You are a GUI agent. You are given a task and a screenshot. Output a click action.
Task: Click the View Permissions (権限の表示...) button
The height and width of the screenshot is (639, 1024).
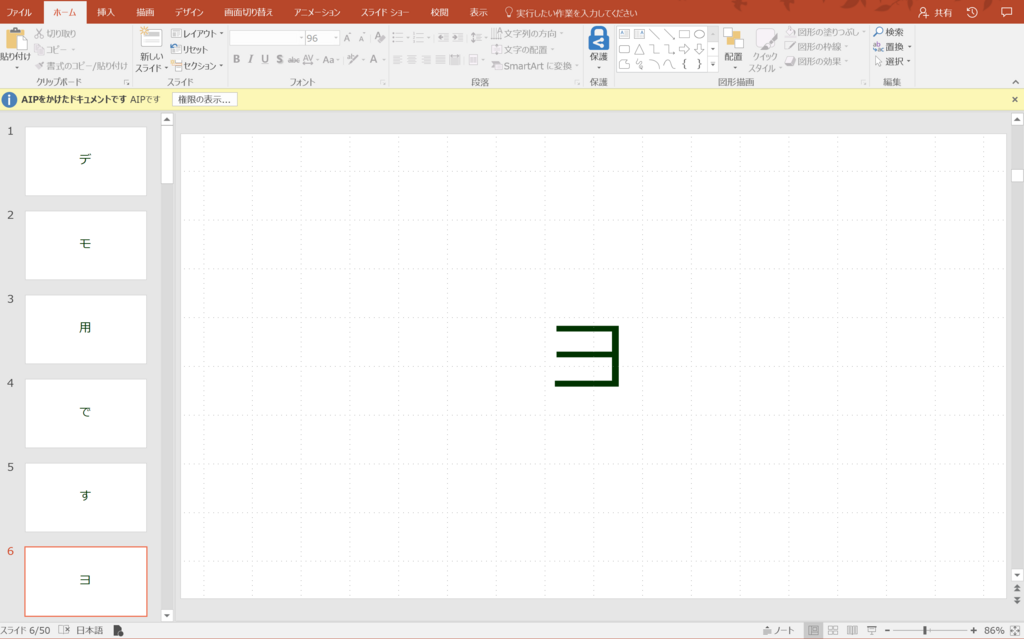coord(204,99)
